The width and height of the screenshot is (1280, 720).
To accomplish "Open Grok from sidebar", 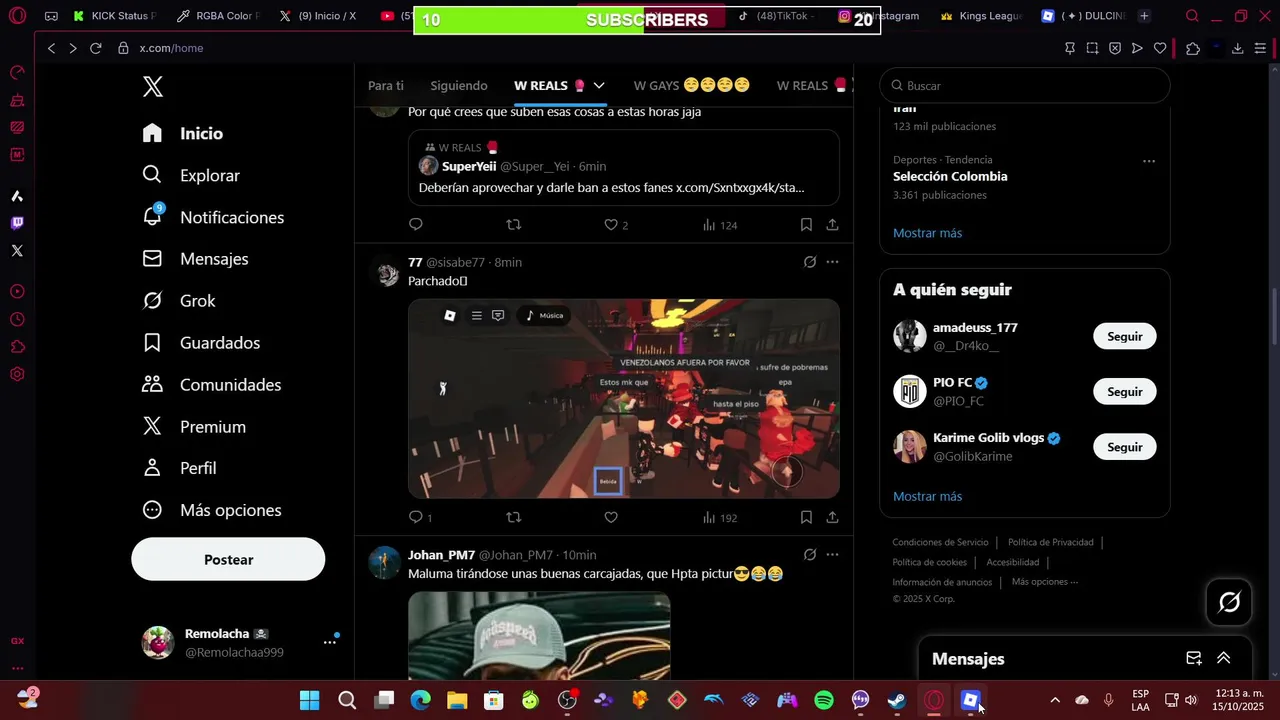I will pos(178,301).
